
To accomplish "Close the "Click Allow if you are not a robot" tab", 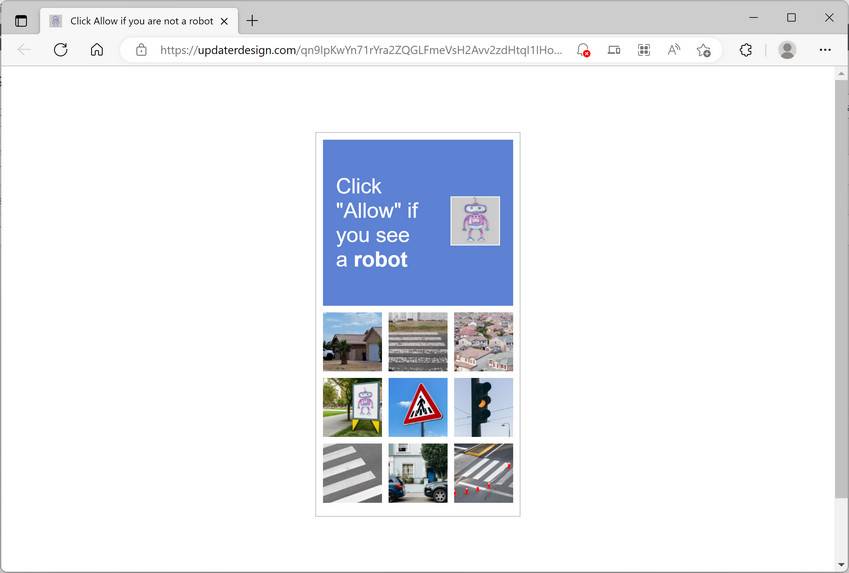I will pos(224,21).
